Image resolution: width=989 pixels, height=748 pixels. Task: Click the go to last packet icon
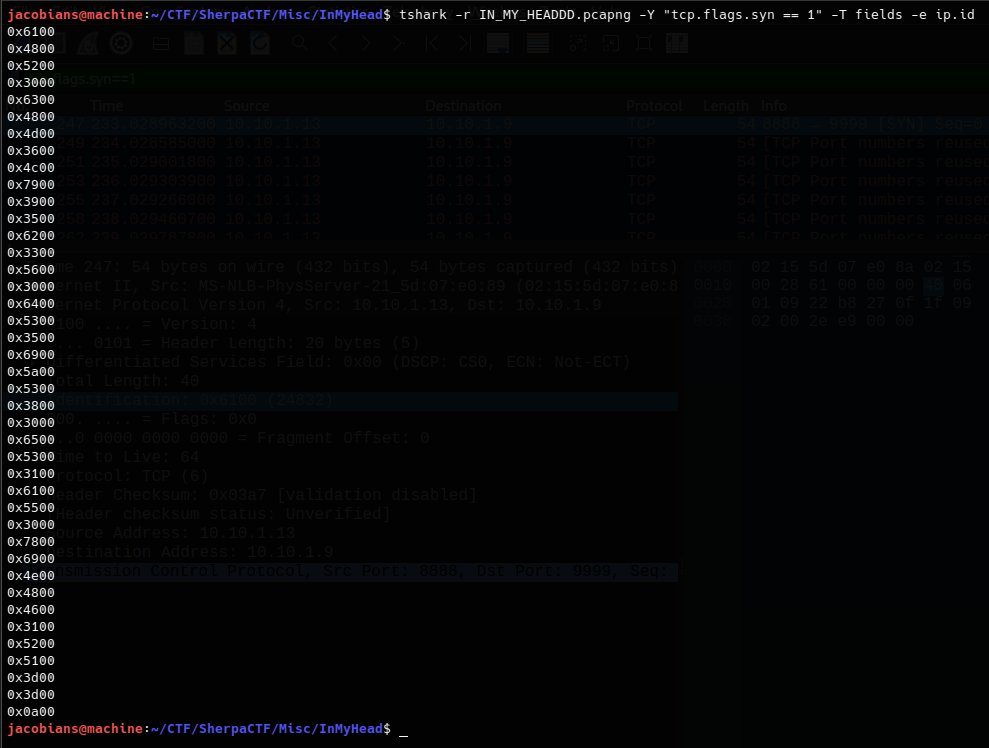click(465, 43)
